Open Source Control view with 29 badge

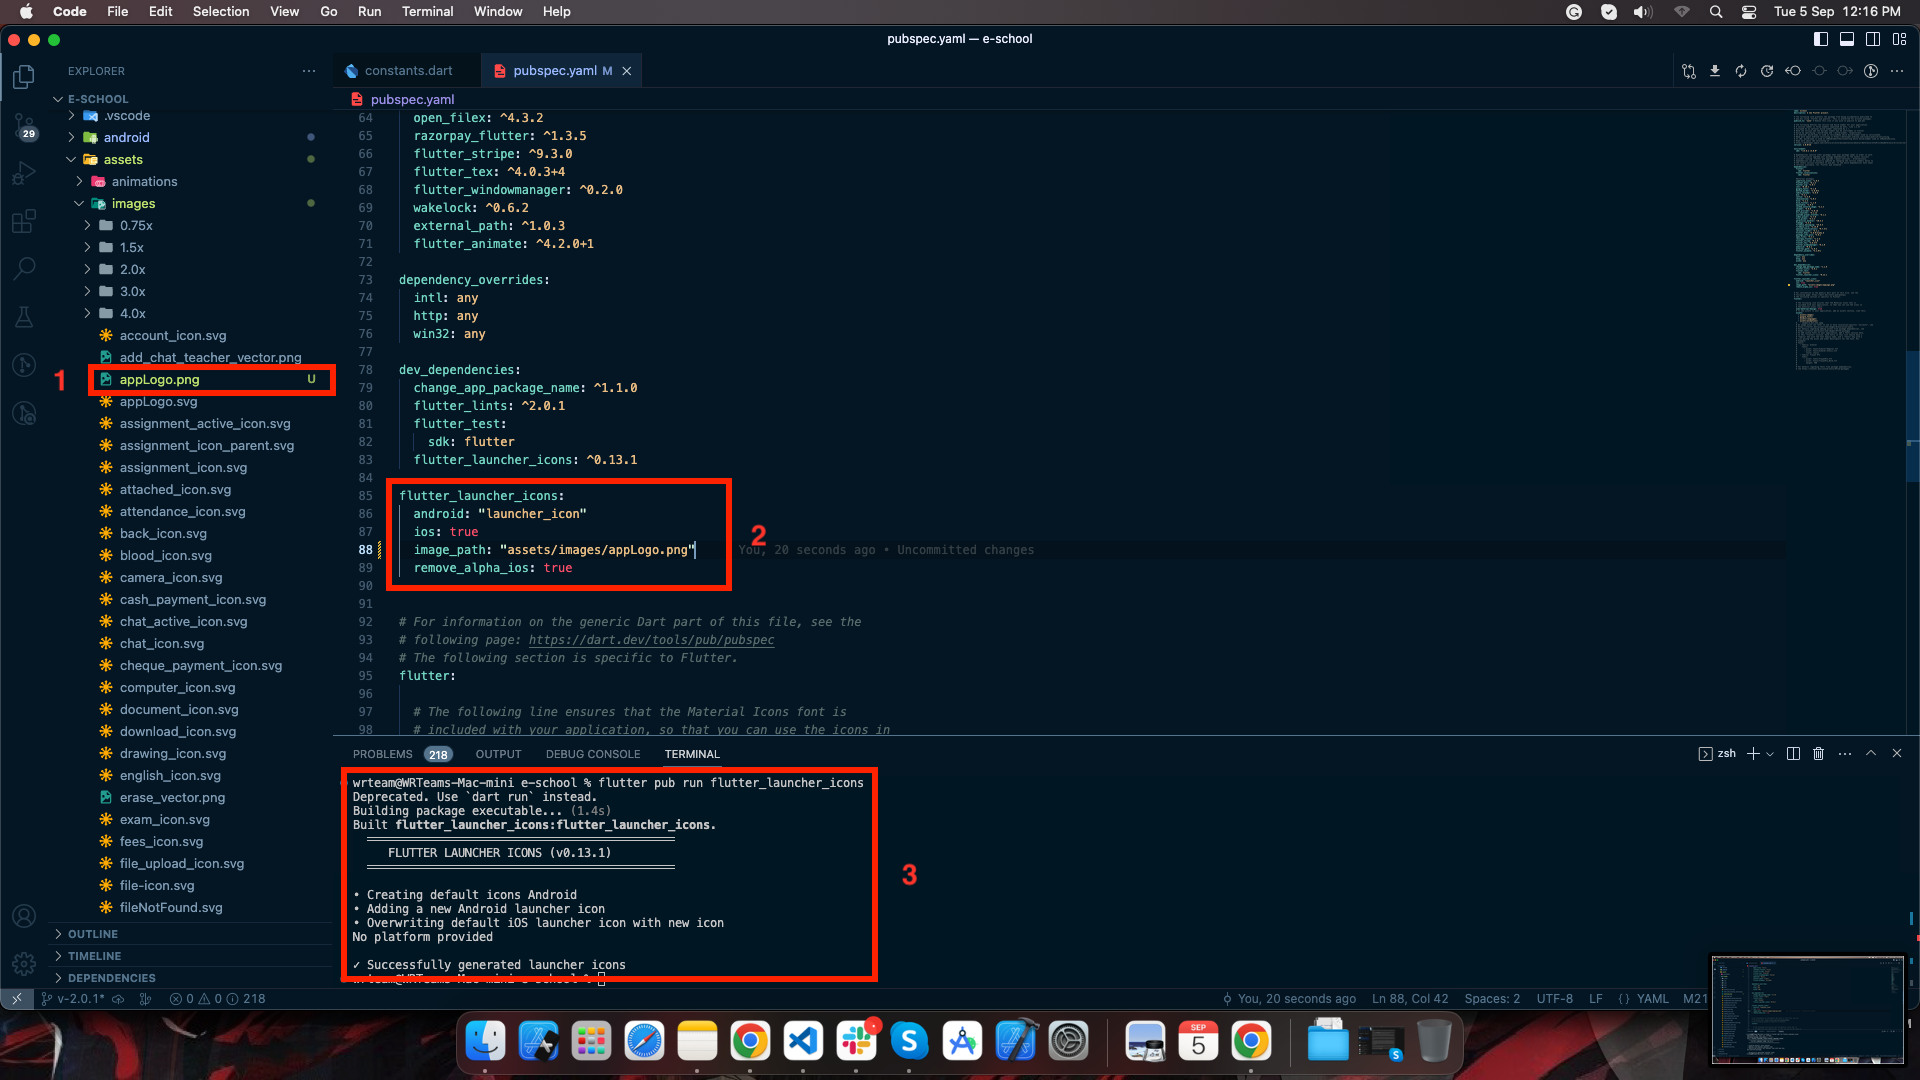click(x=24, y=126)
